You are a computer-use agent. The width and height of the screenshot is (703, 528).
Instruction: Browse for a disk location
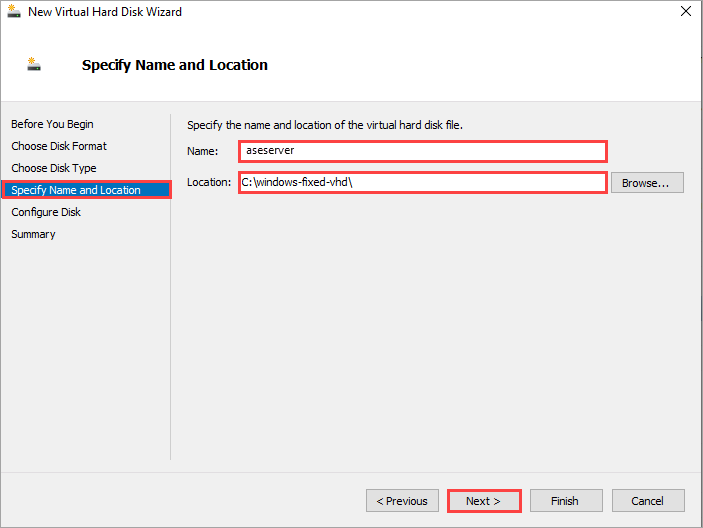(647, 183)
